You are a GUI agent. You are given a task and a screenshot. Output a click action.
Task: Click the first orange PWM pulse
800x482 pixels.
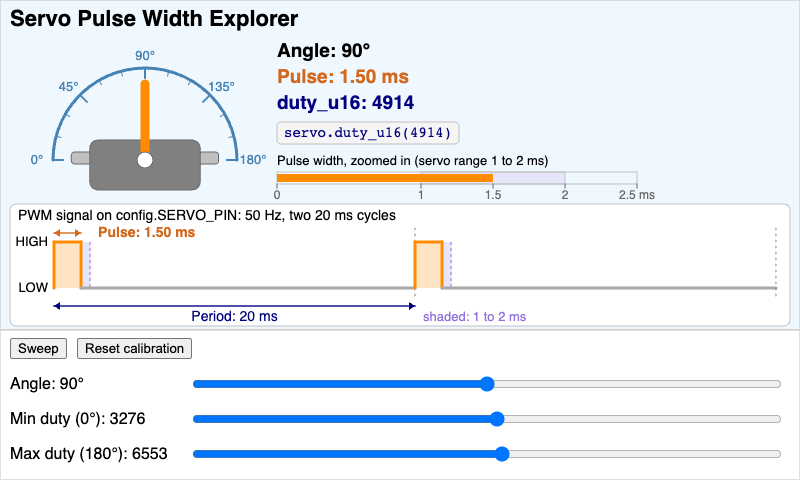click(x=67, y=265)
